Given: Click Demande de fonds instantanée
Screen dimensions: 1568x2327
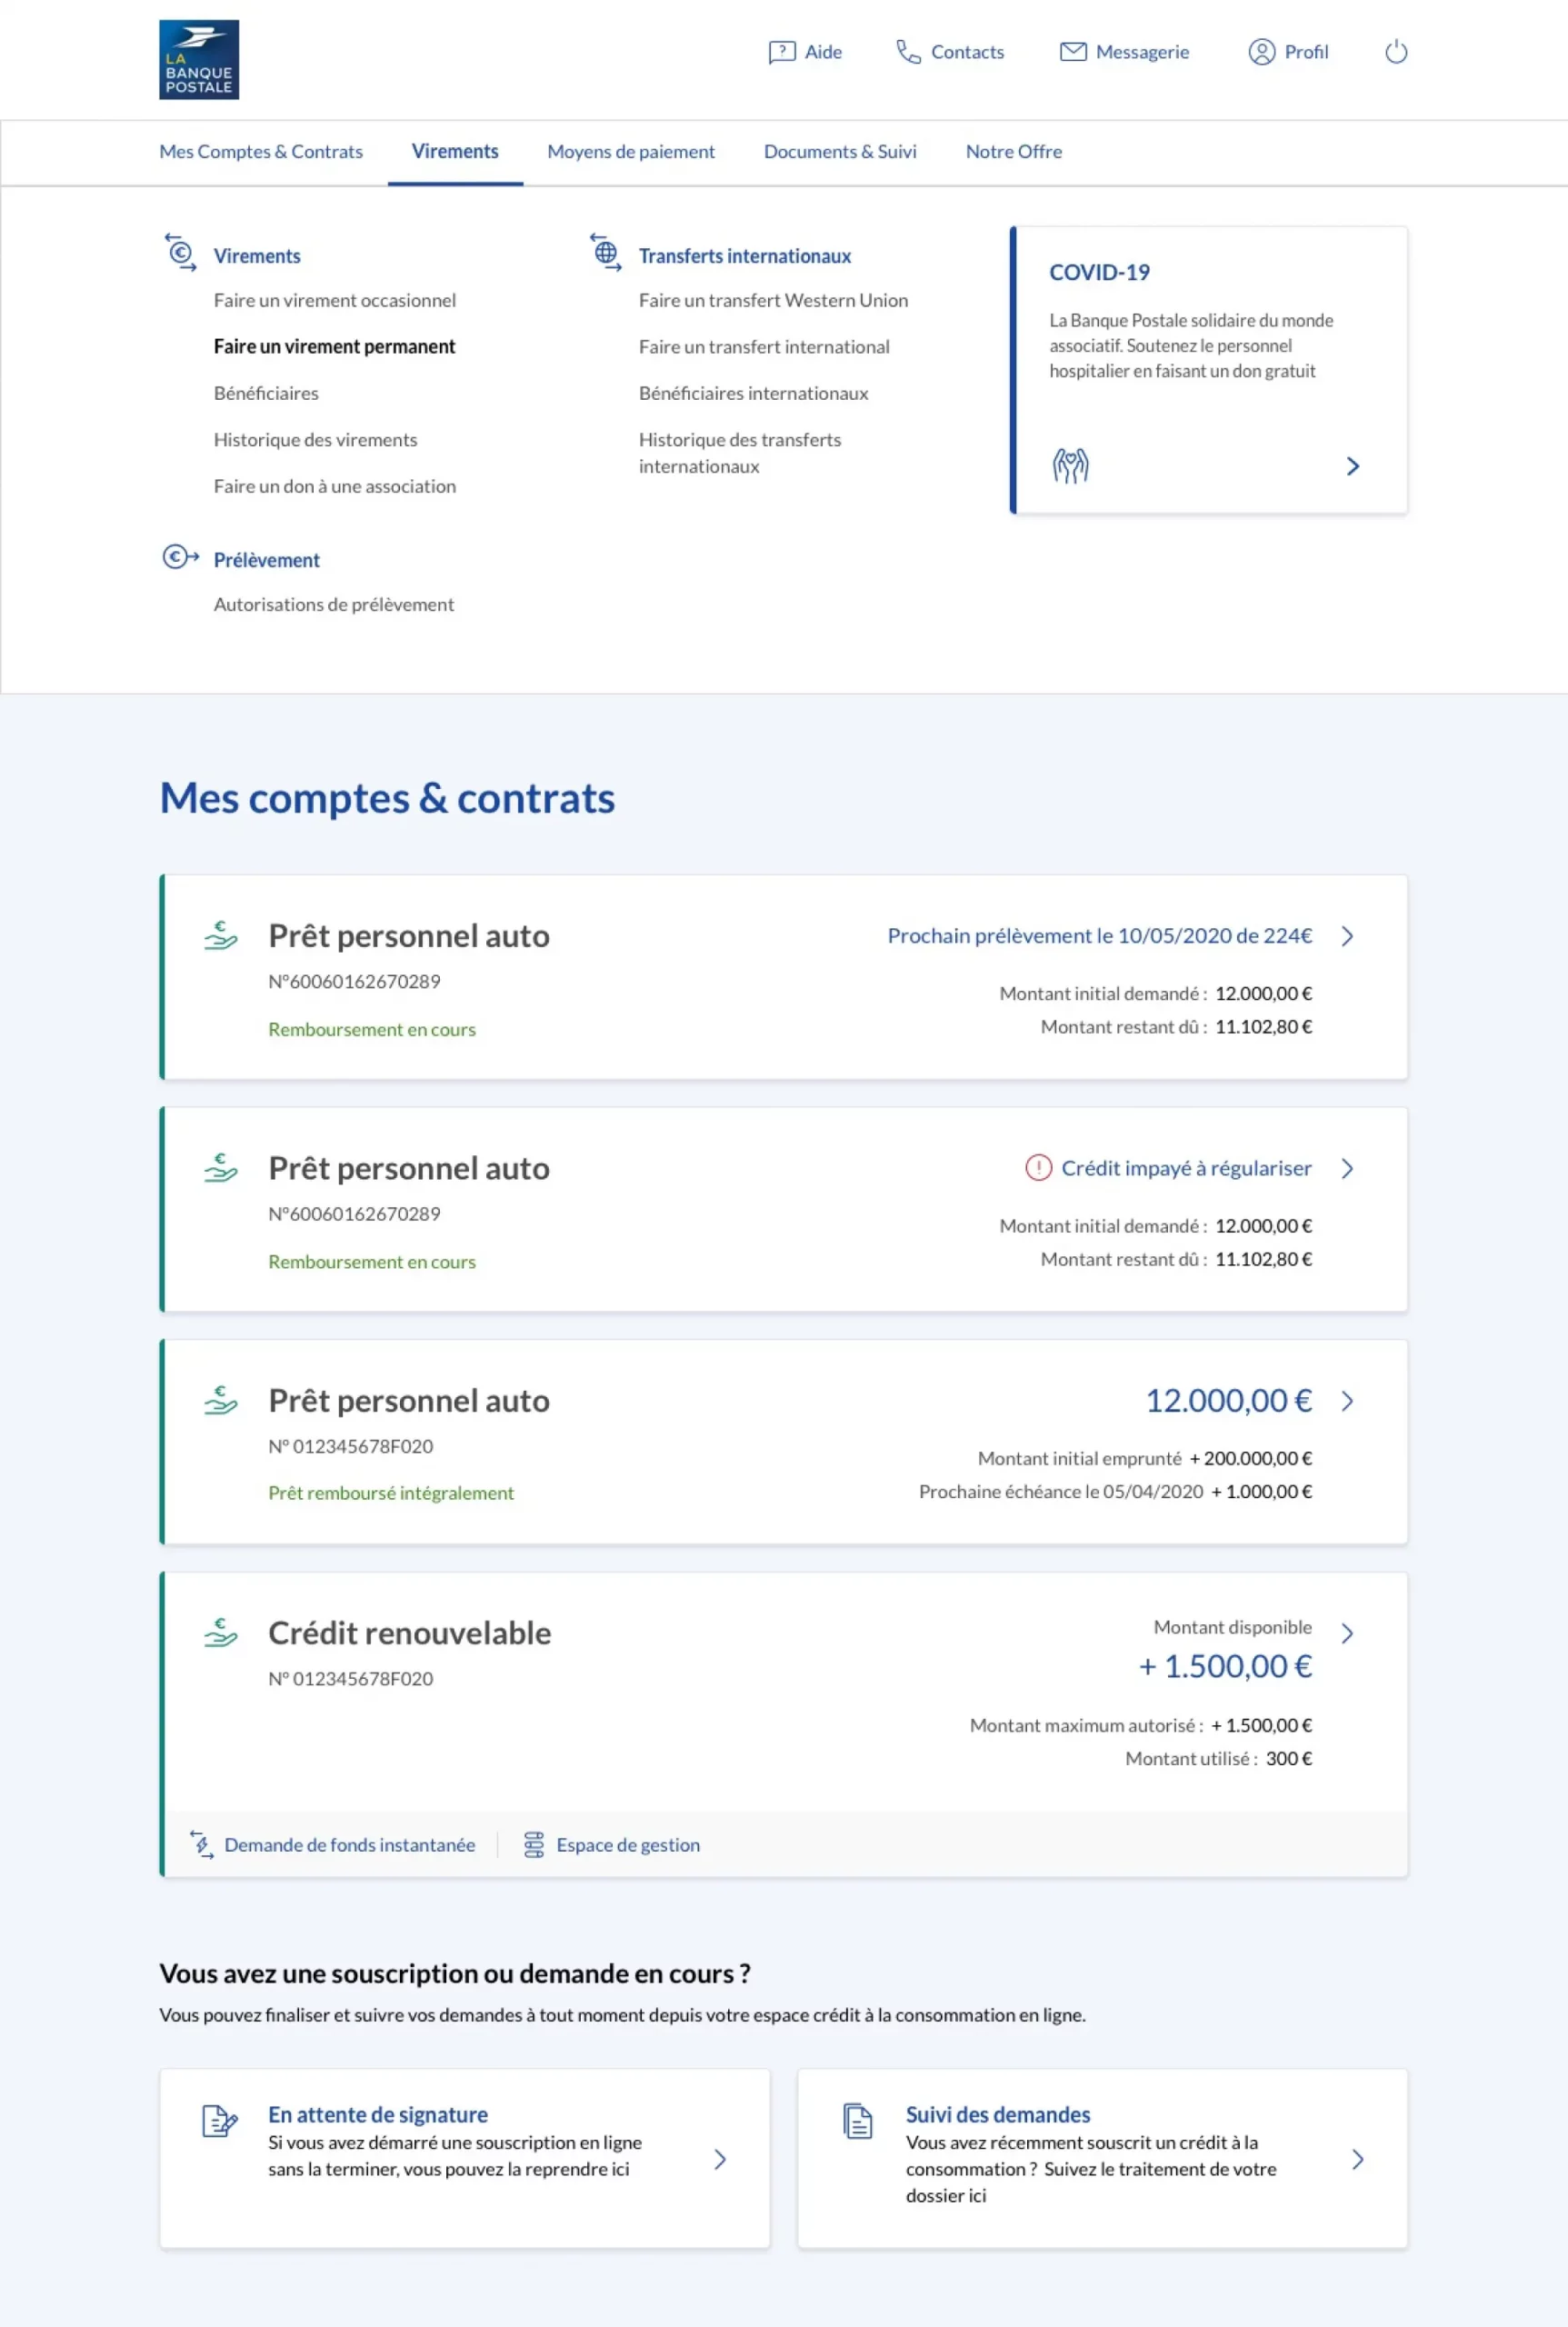Looking at the screenshot, I should click(349, 1844).
